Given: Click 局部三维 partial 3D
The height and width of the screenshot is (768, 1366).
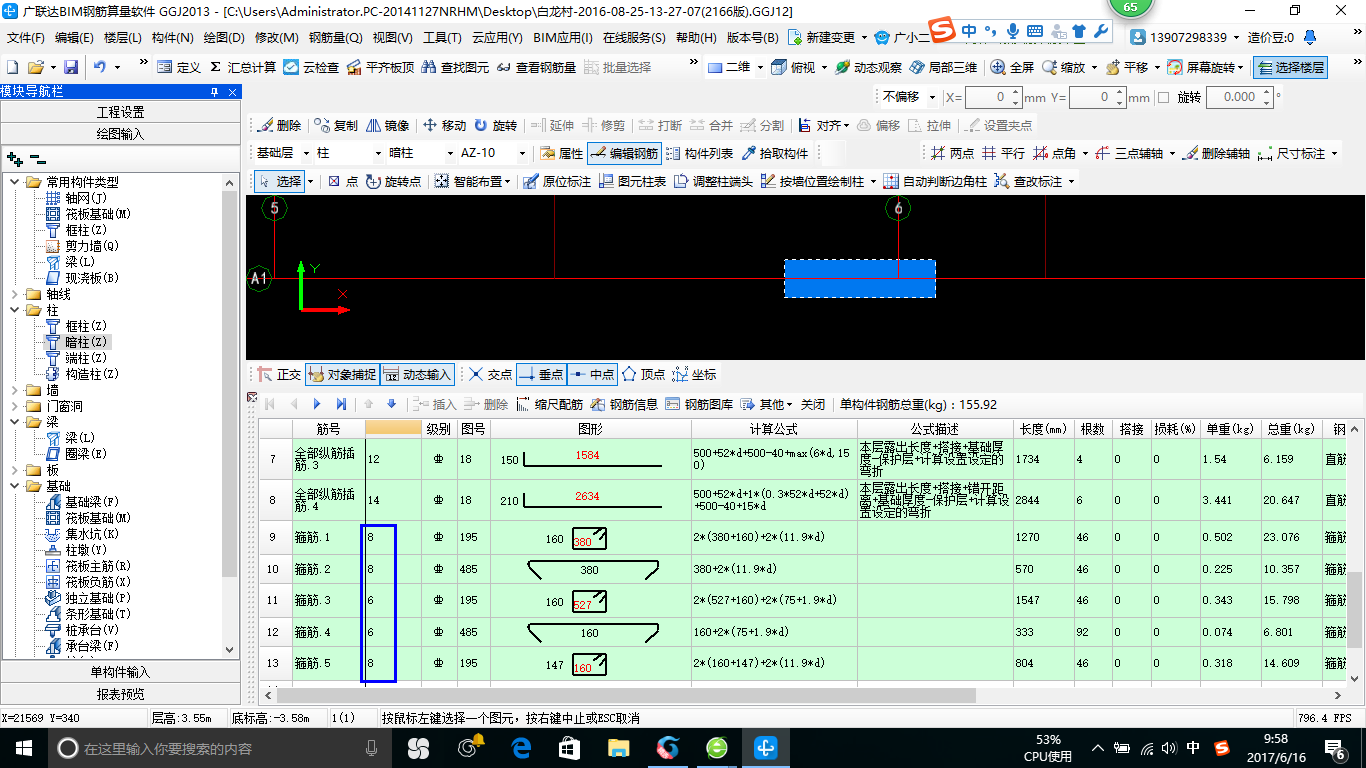Looking at the screenshot, I should (943, 67).
